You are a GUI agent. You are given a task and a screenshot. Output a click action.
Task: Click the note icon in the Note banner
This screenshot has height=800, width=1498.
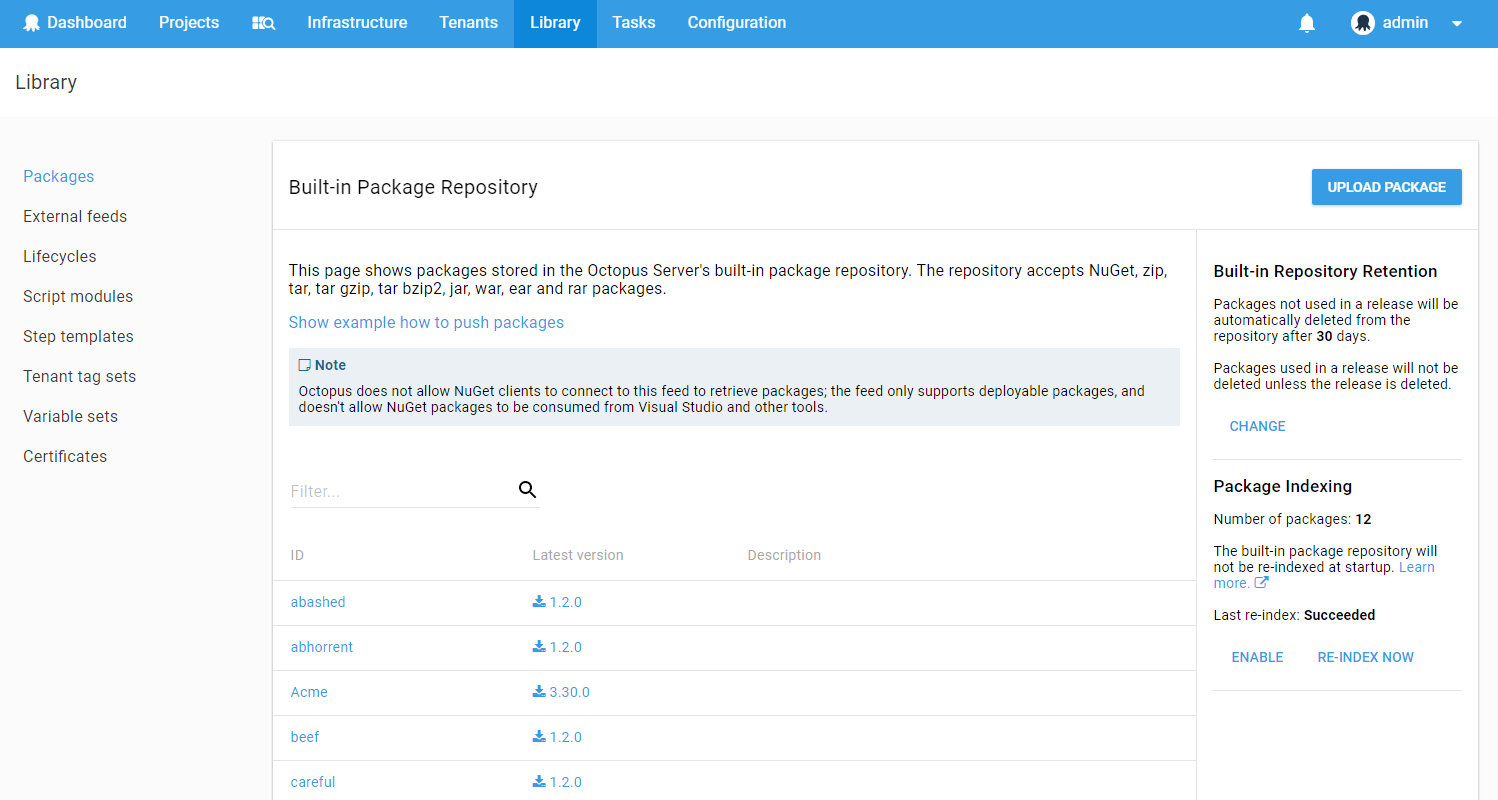tap(303, 364)
